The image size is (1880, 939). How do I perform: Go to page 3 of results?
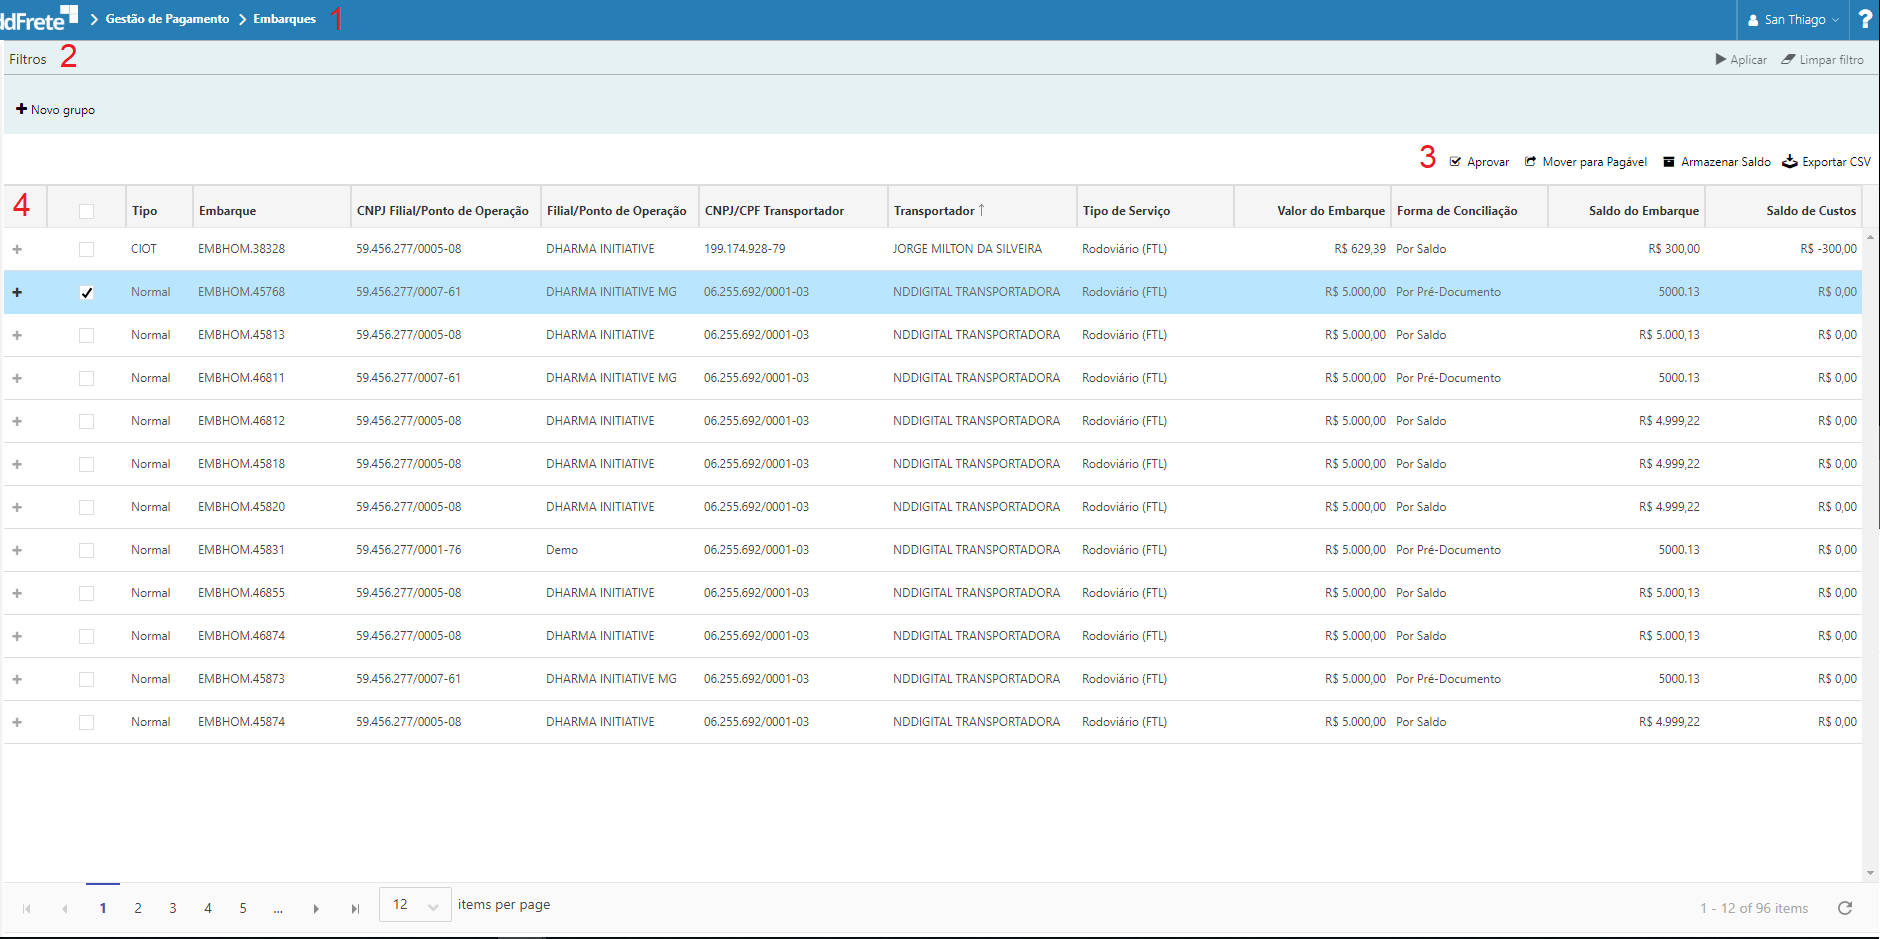coord(173,909)
